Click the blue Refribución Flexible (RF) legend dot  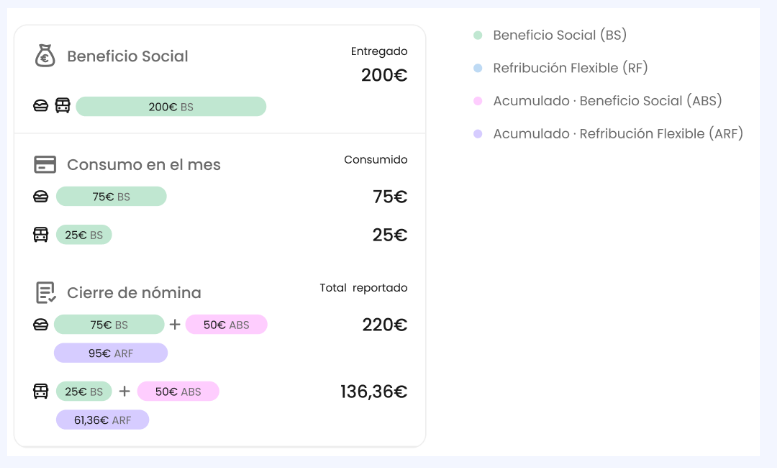pyautogui.click(x=478, y=68)
